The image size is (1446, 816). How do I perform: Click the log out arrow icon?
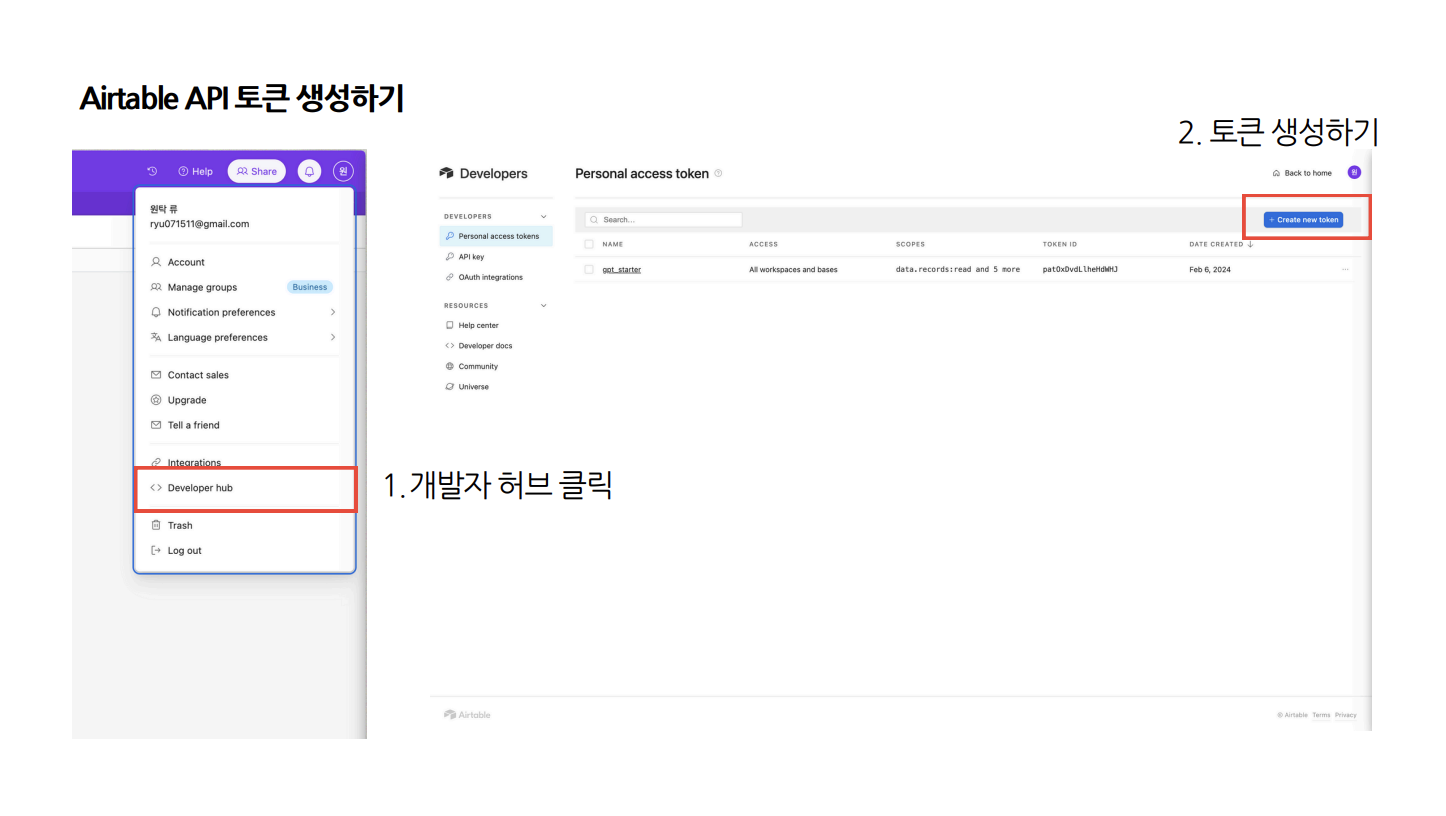(x=156, y=550)
